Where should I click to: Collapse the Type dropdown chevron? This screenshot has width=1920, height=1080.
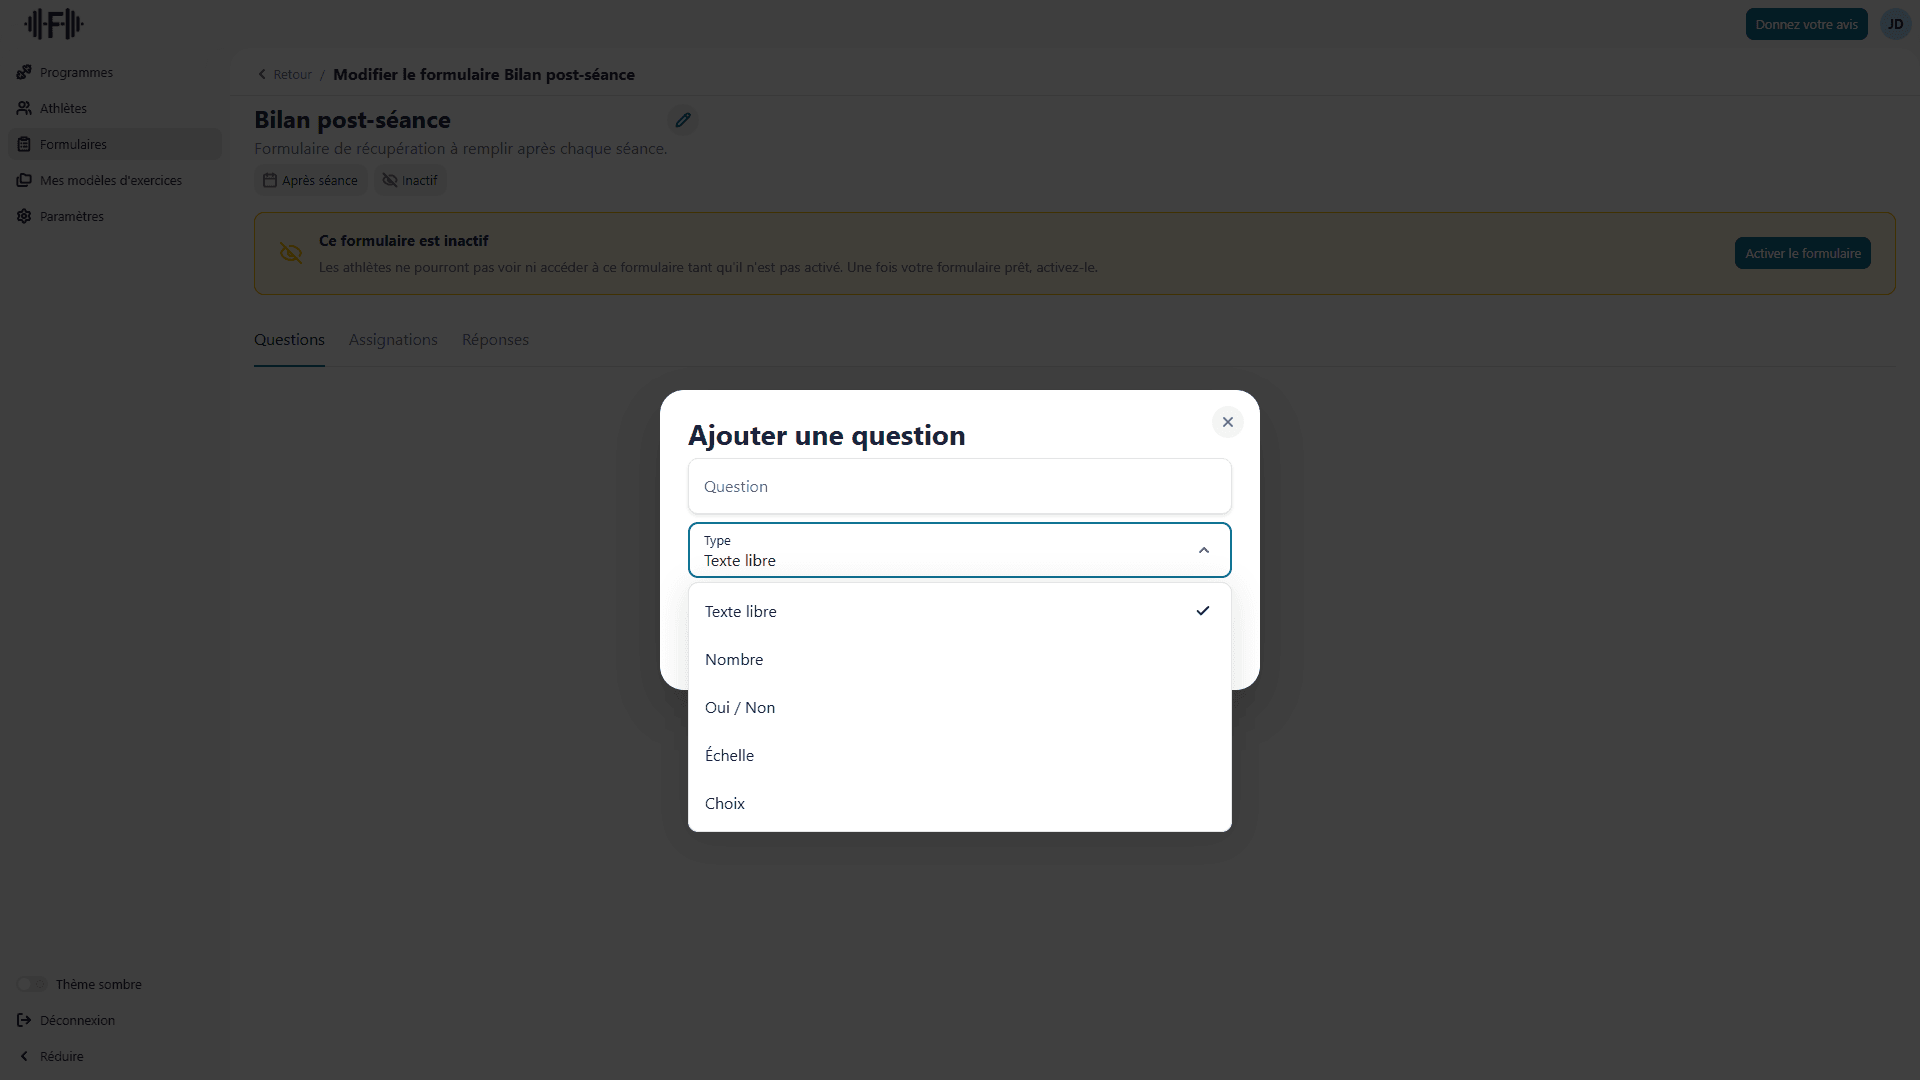(1203, 549)
